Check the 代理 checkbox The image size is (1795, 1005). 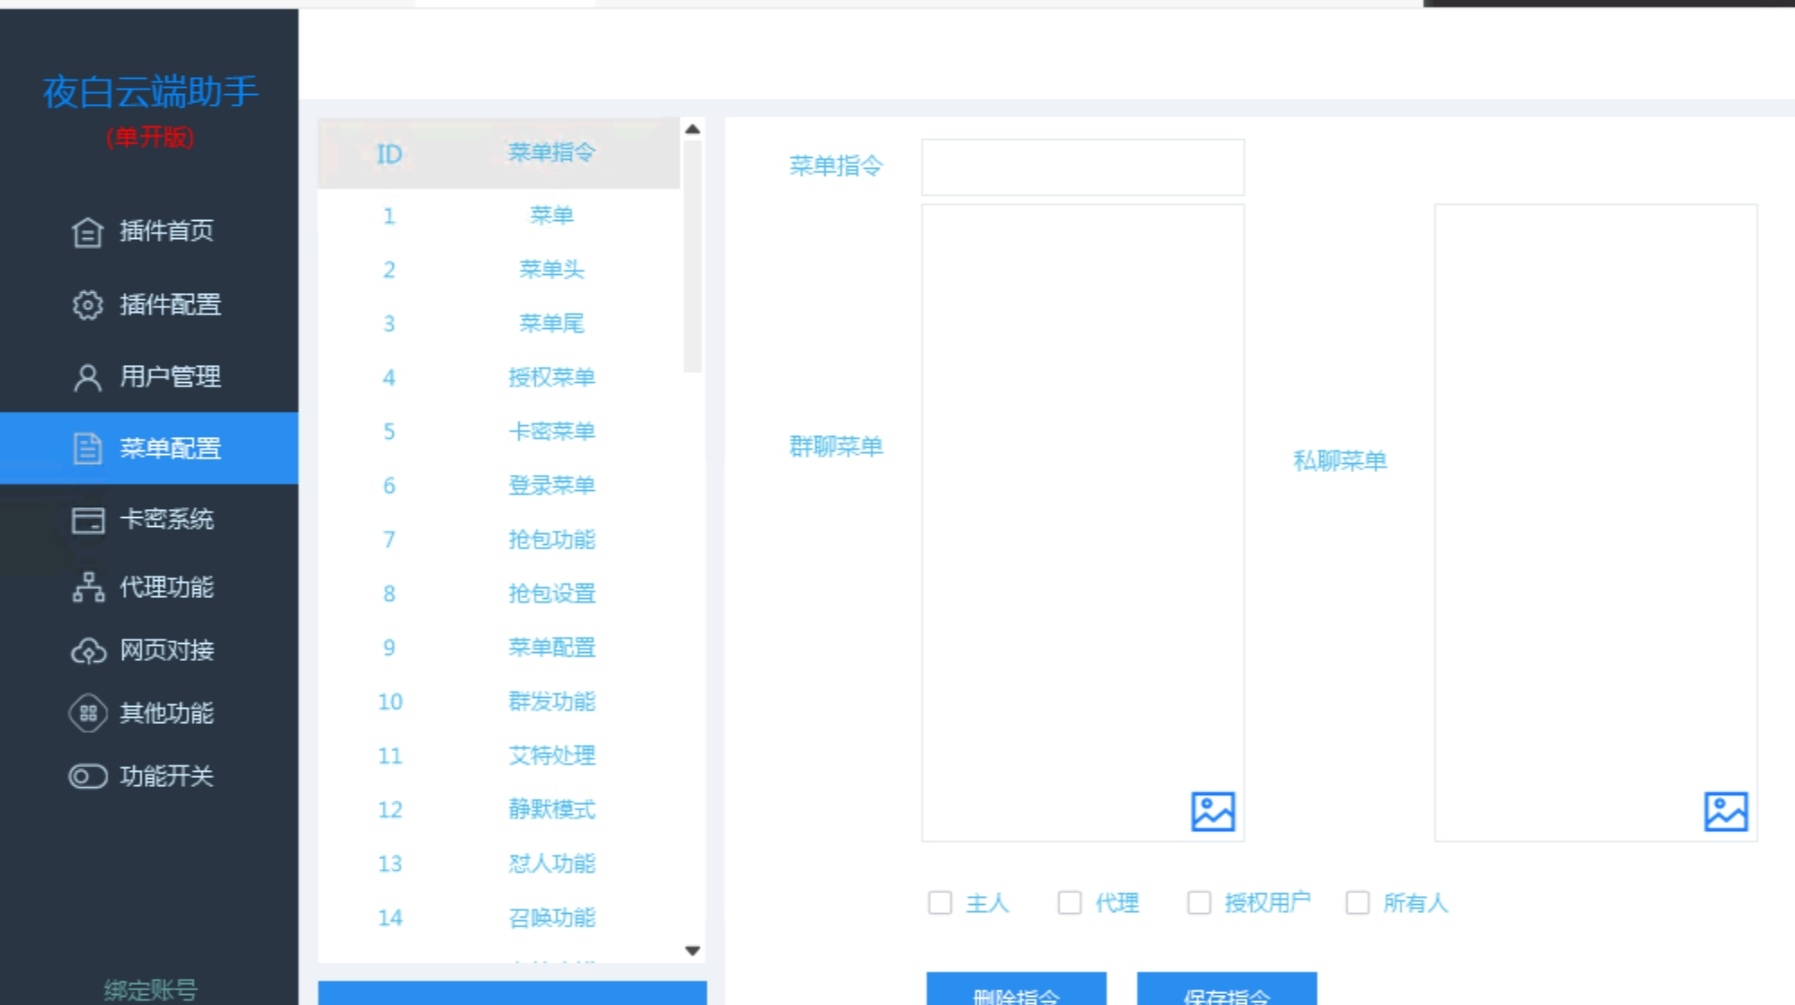1069,903
